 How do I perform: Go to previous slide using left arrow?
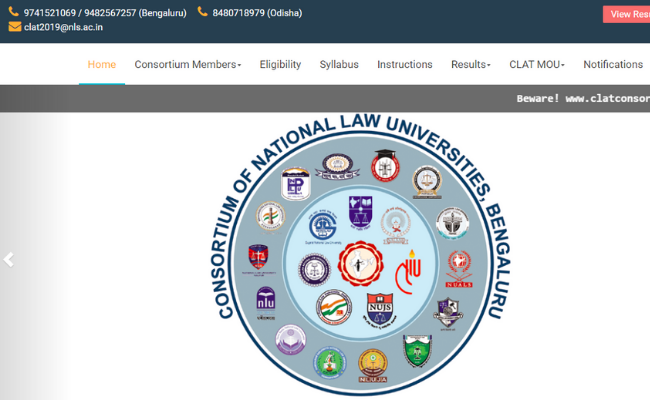(9, 260)
